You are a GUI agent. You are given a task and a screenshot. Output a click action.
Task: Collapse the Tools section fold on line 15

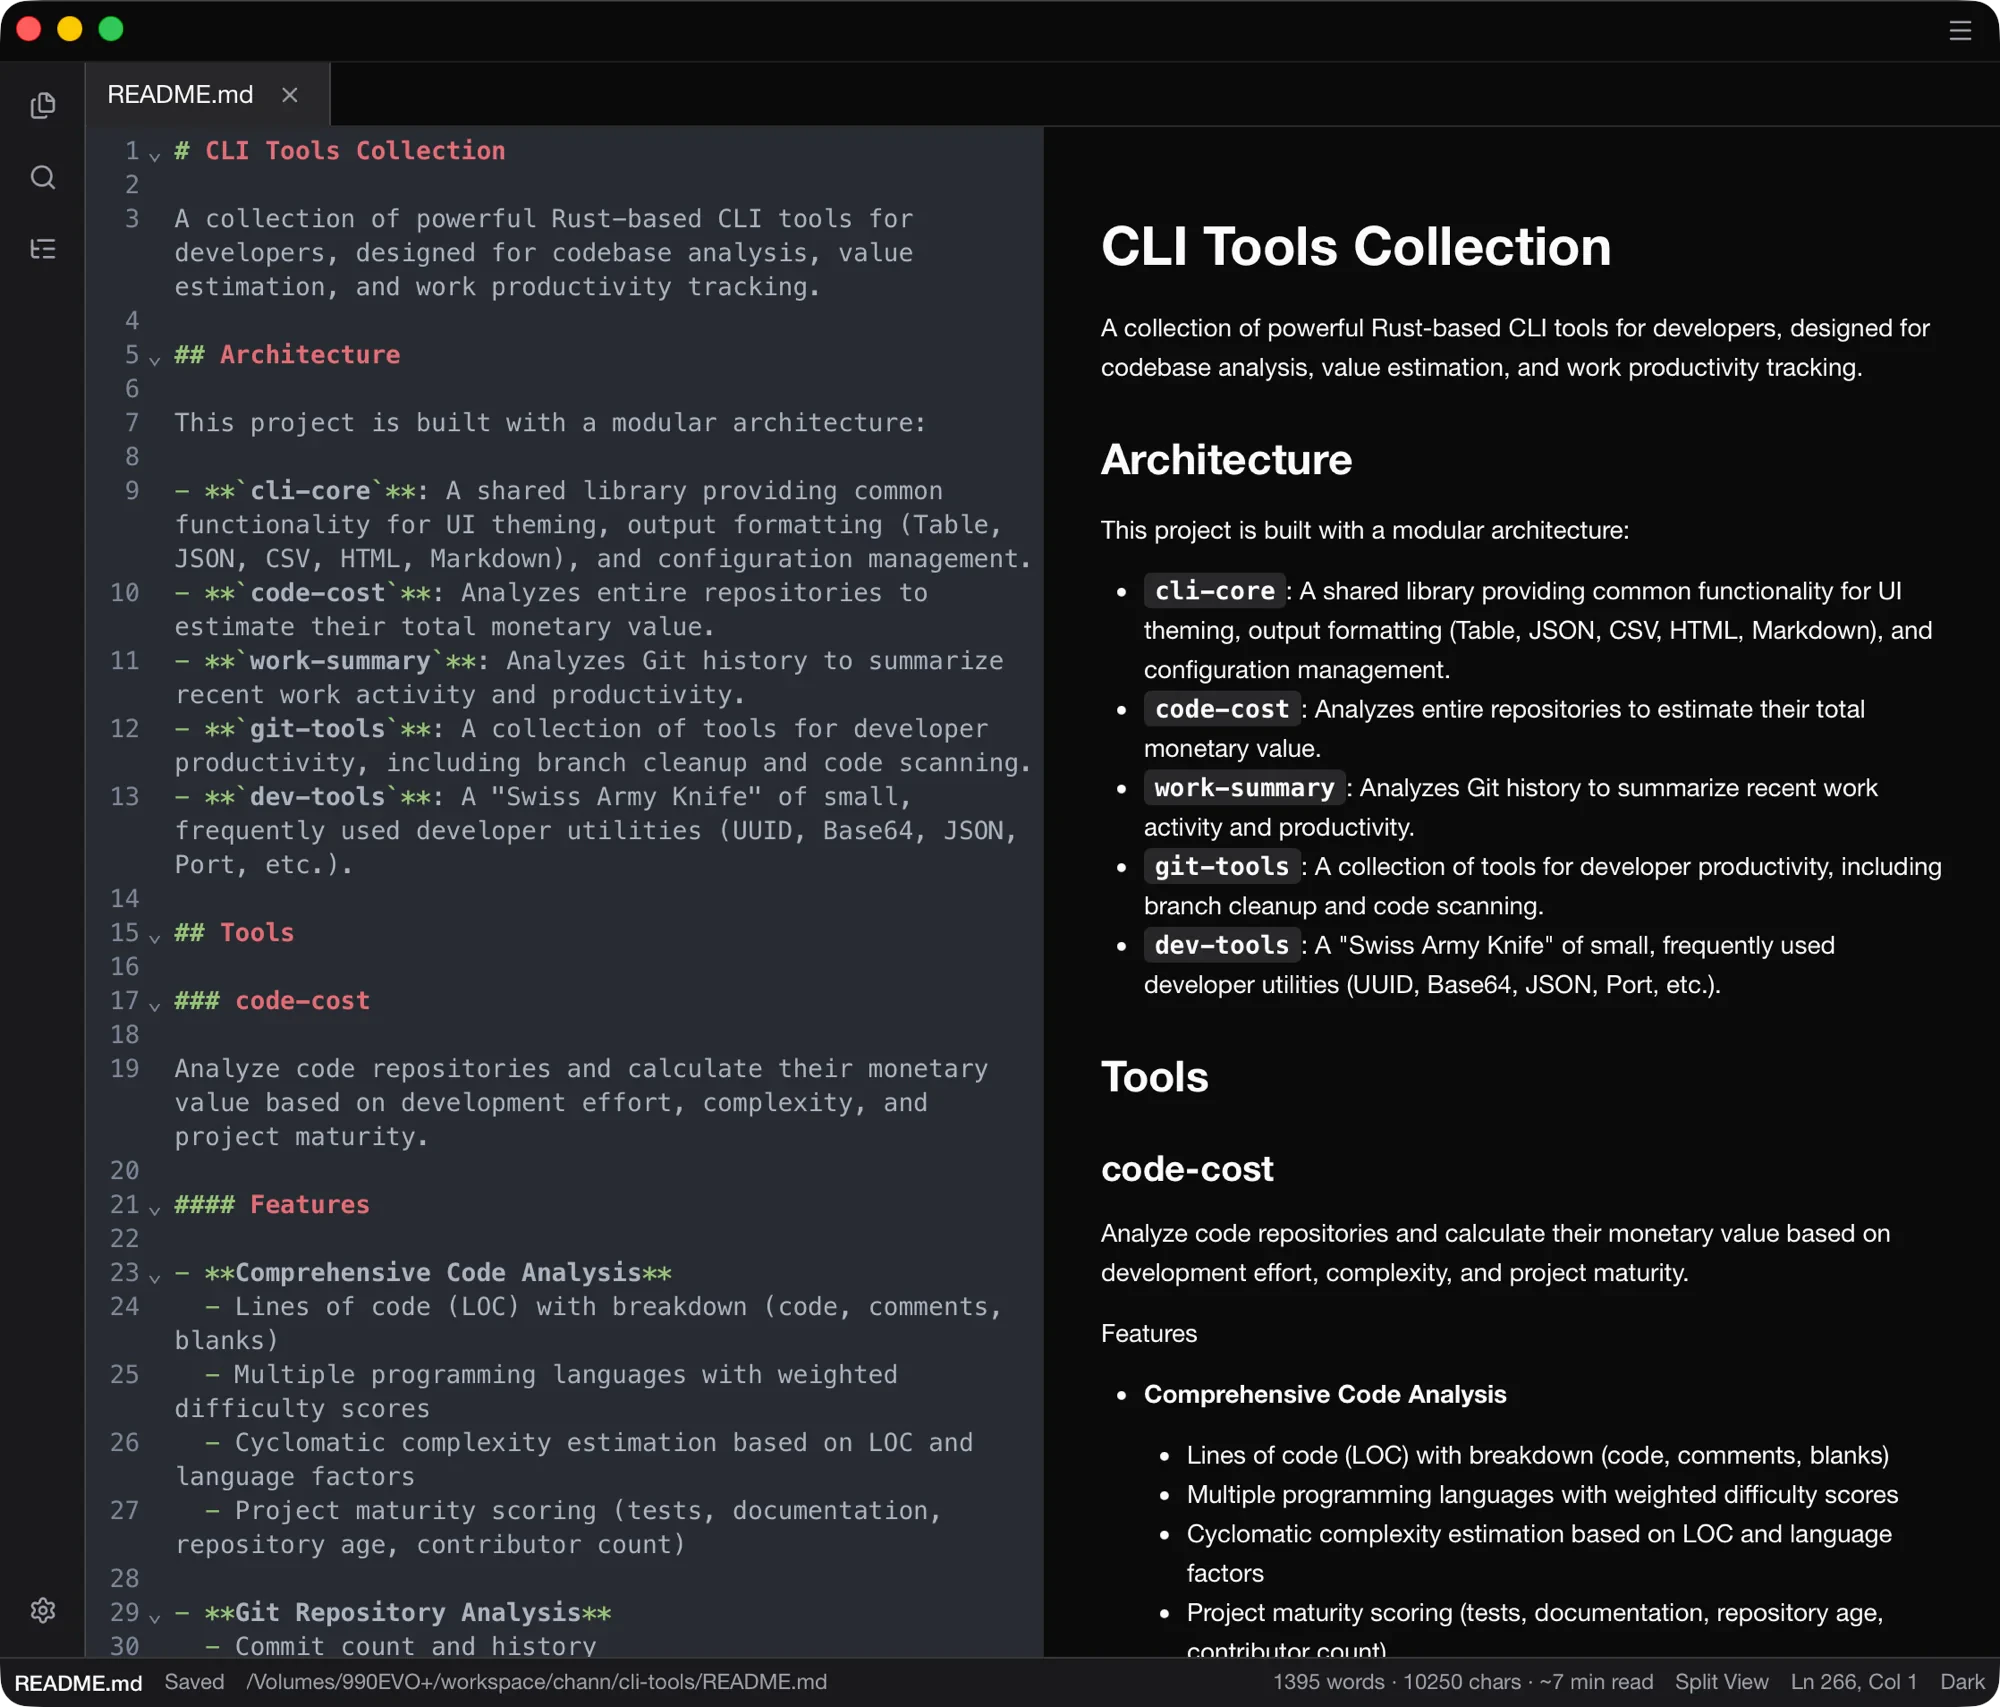(x=155, y=938)
